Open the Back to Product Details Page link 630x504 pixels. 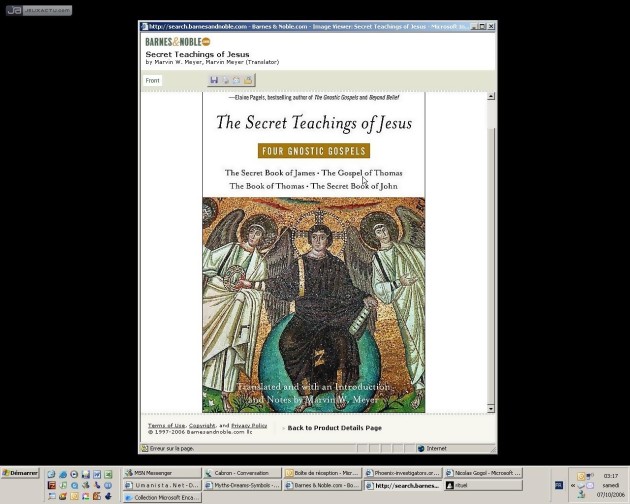334,428
